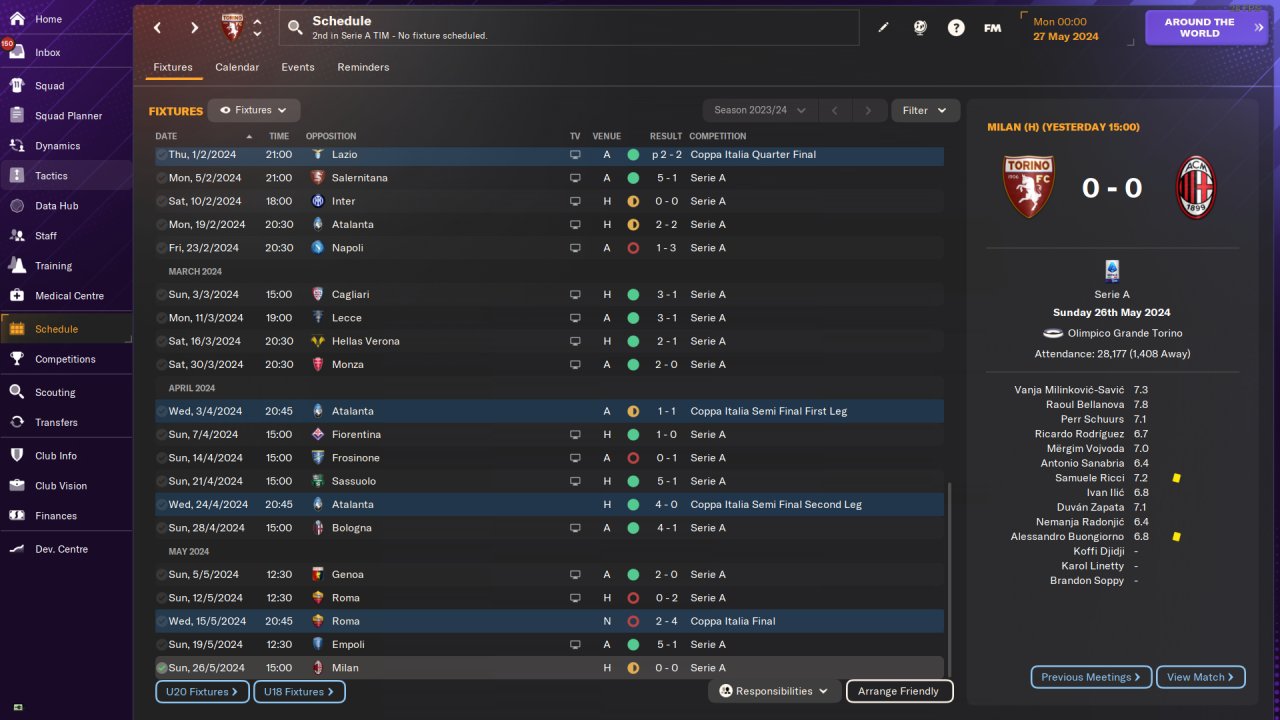Toggle the tick on the Salernitana fixture row

click(161, 178)
